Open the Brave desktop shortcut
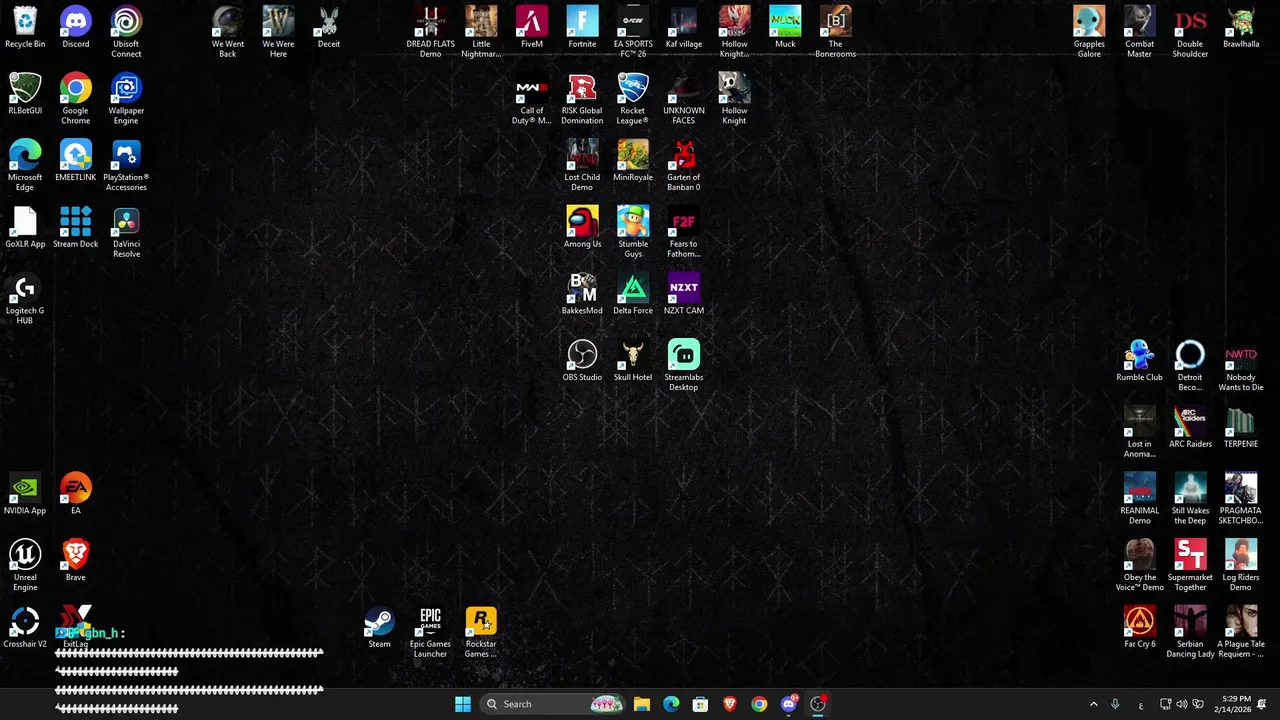The height and width of the screenshot is (720, 1280). click(x=76, y=561)
